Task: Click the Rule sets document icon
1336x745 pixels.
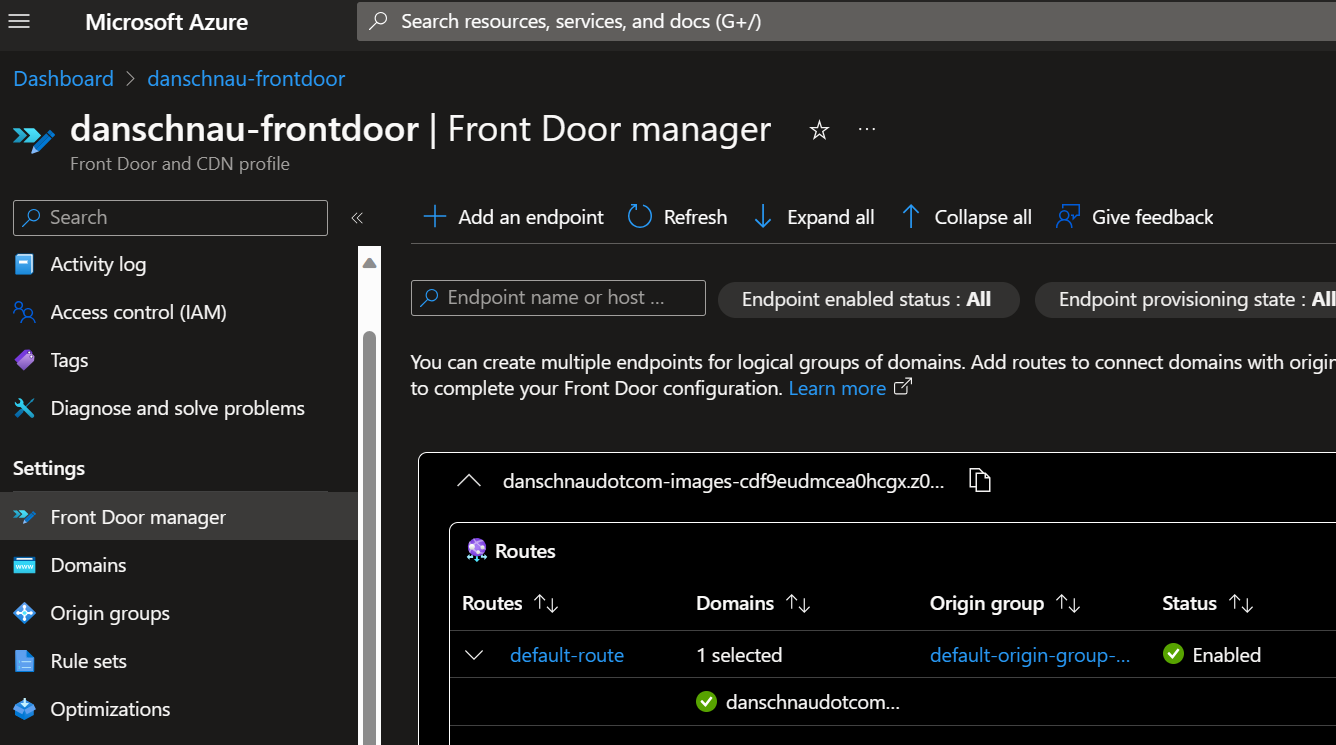Action: click(x=24, y=661)
